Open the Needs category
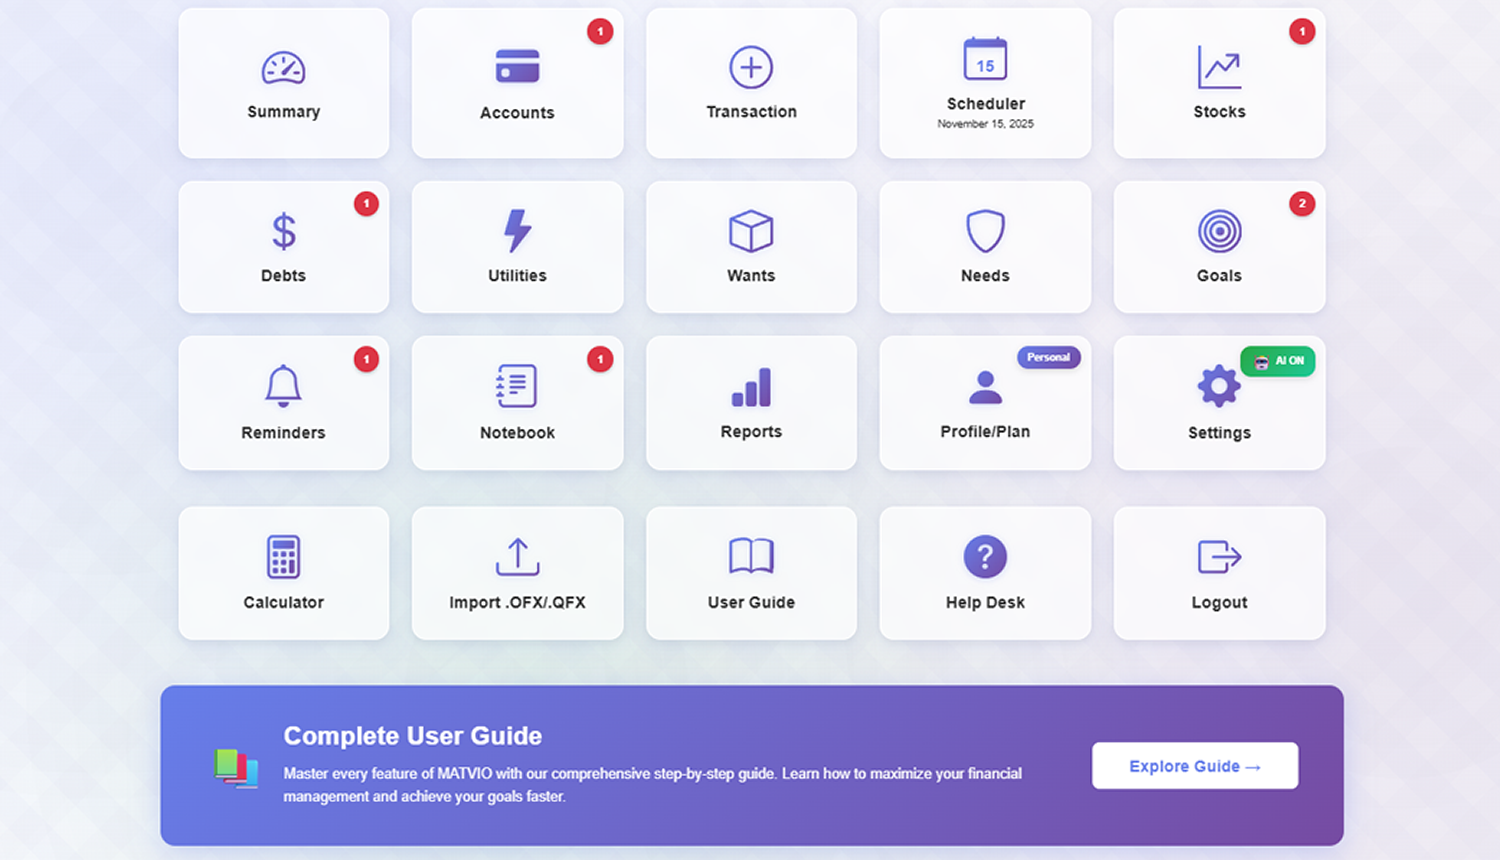Viewport: 1500px width, 860px height. coord(985,246)
